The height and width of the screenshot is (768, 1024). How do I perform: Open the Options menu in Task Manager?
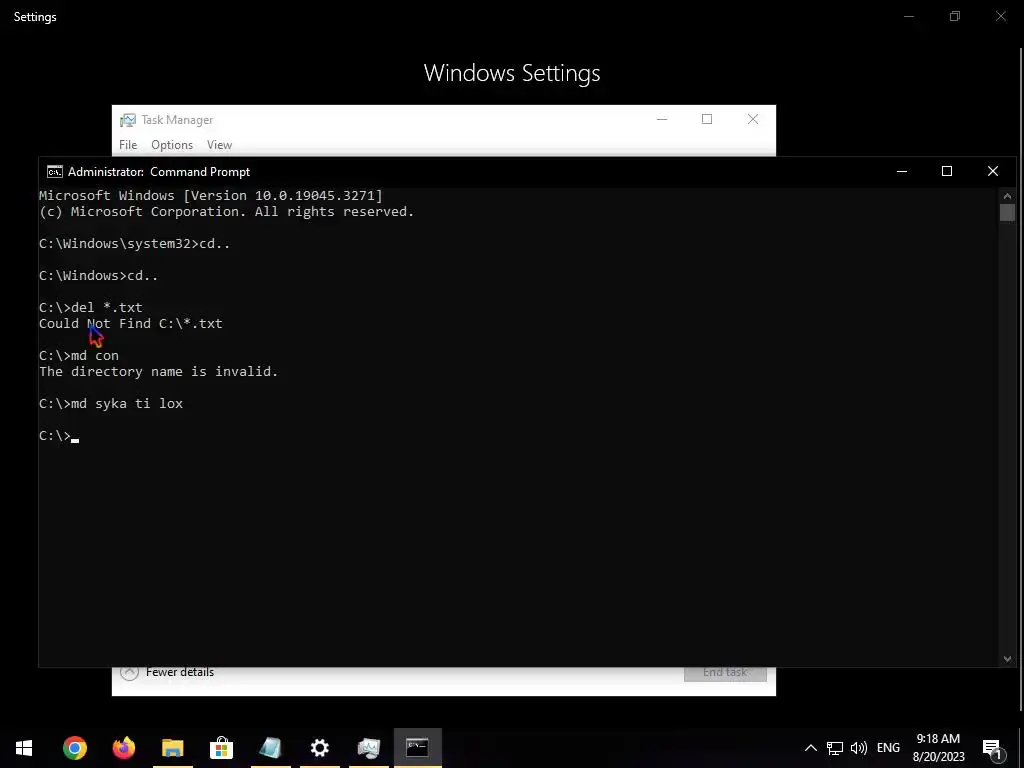172,145
